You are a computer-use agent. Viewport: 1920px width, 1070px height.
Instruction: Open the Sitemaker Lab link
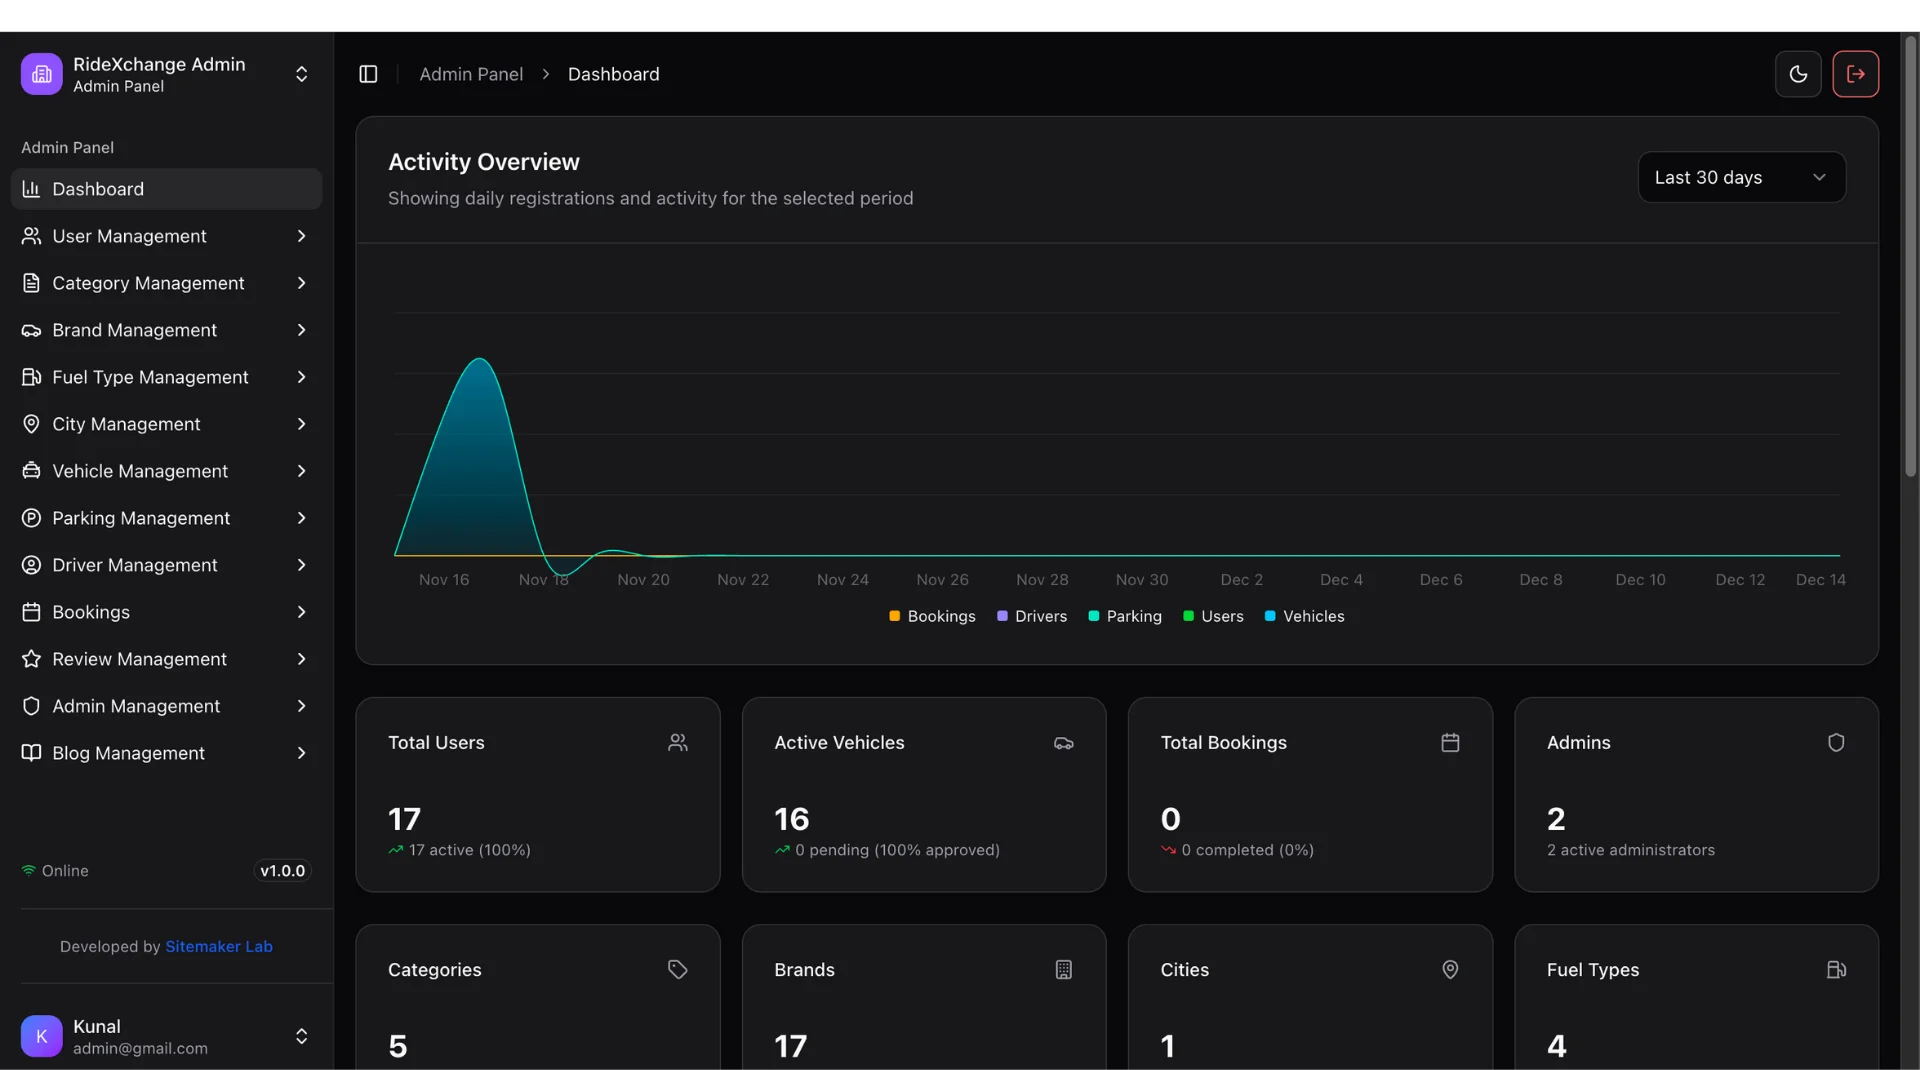tap(219, 946)
